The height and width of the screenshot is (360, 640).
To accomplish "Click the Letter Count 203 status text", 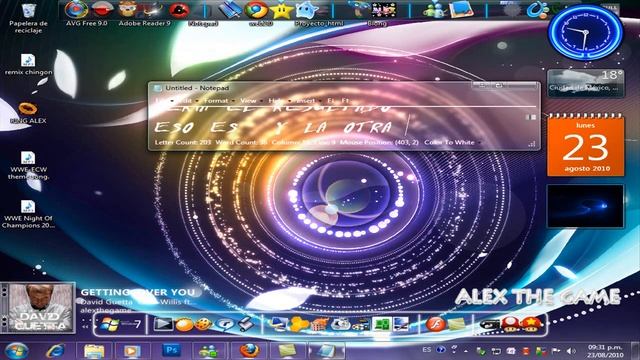I will (183, 142).
